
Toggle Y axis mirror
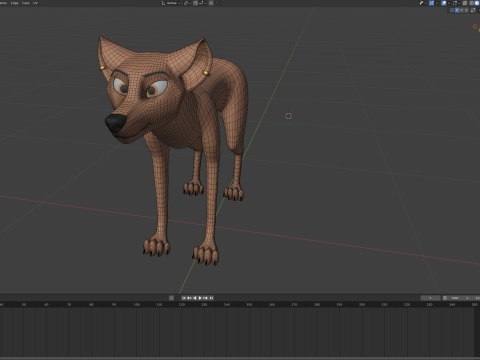click(462, 10)
